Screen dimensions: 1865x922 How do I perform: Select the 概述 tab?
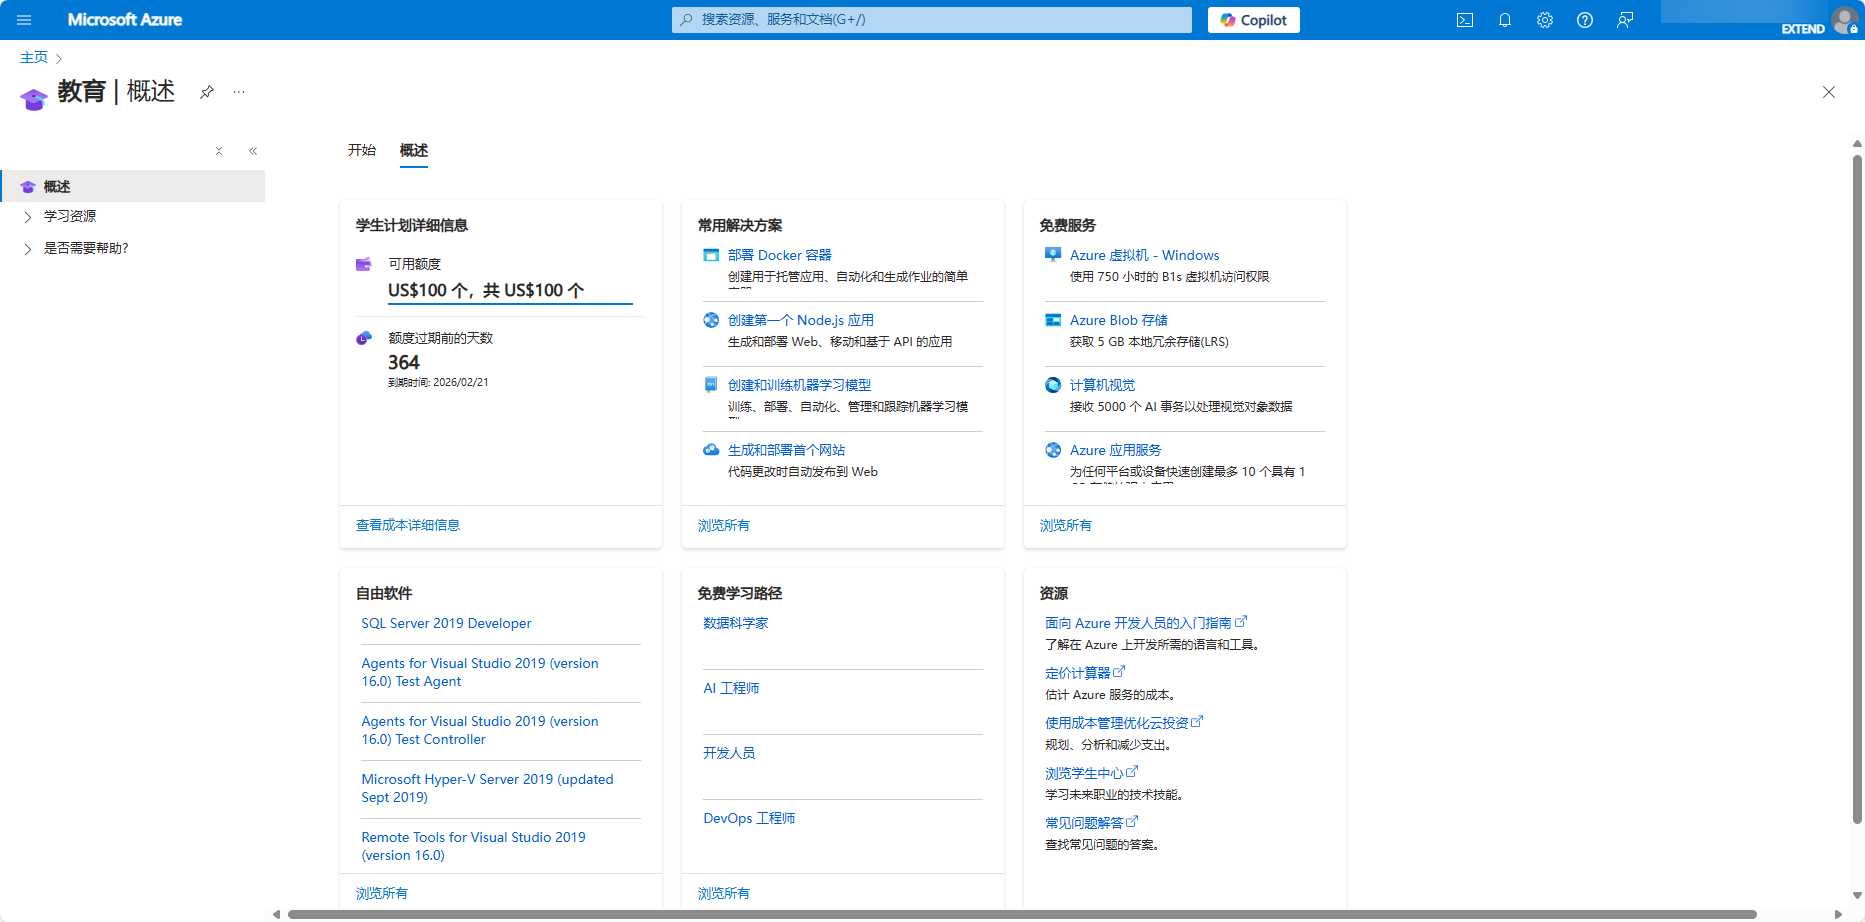pyautogui.click(x=413, y=150)
